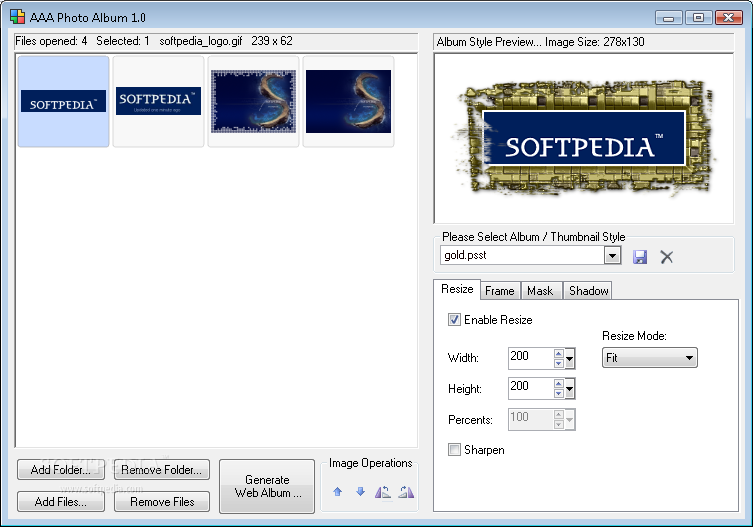
Task: Decrease Width with the down spinner
Action: (559, 363)
